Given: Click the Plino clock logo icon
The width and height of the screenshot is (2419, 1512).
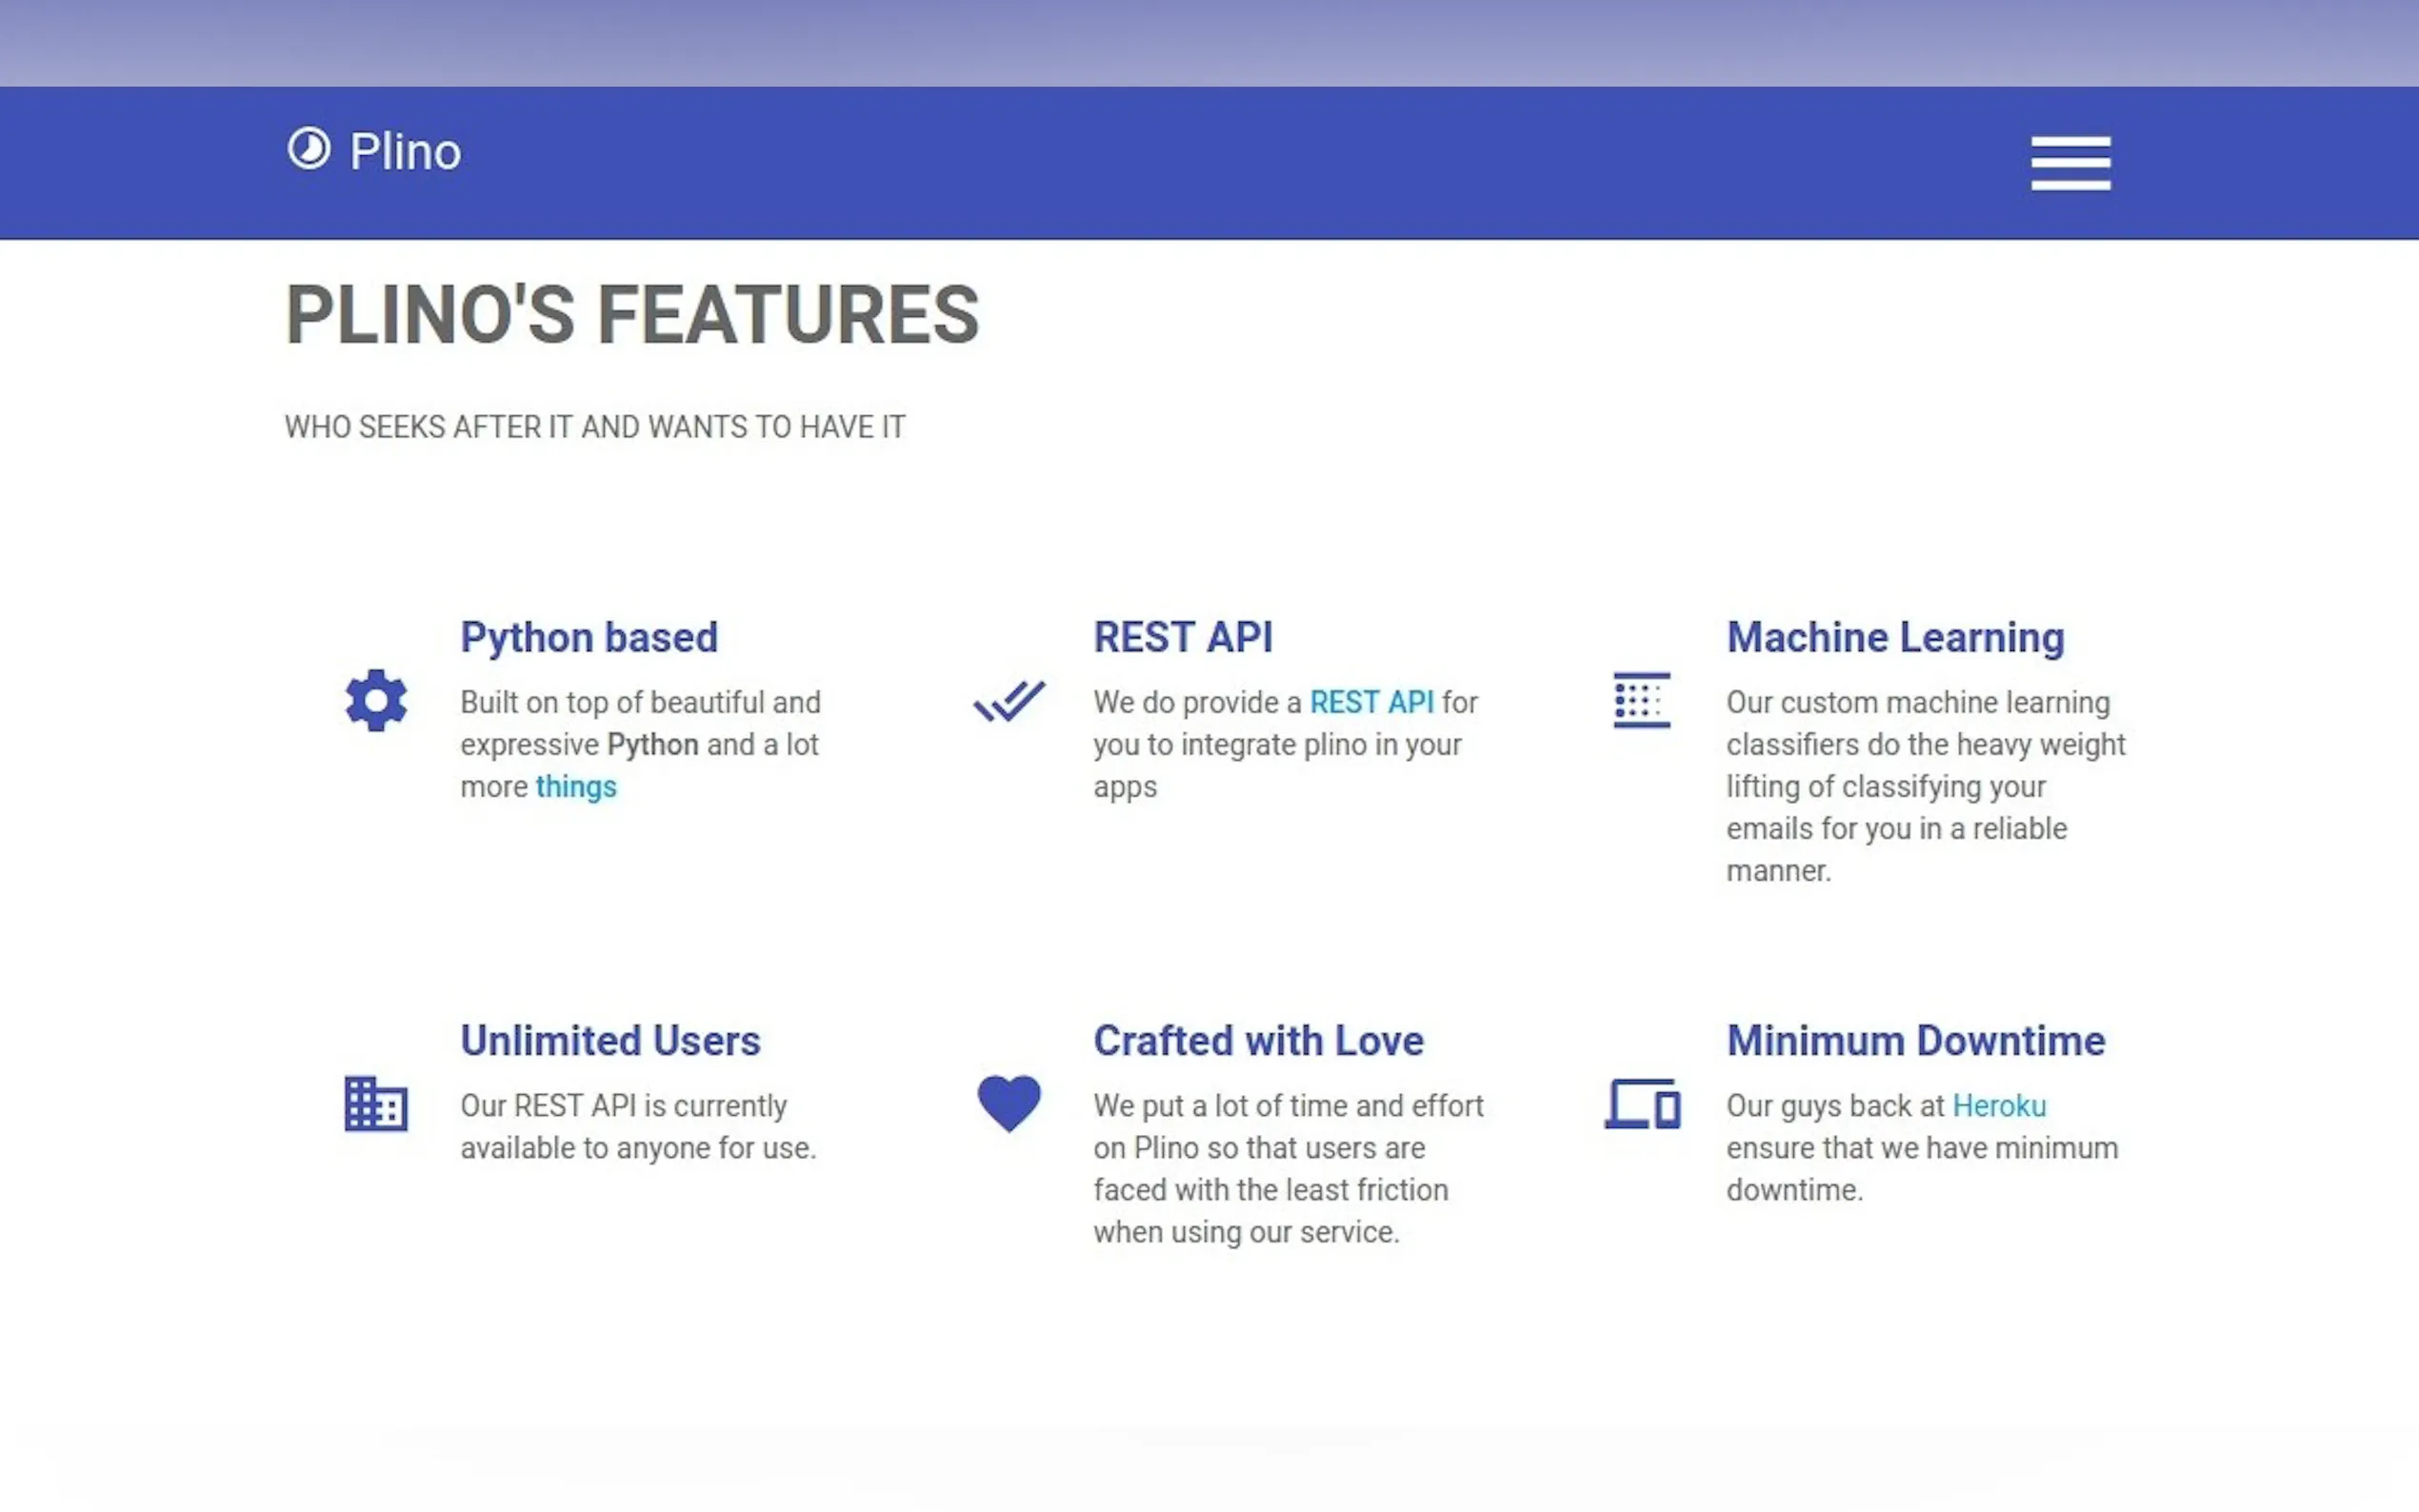Looking at the screenshot, I should (x=309, y=149).
